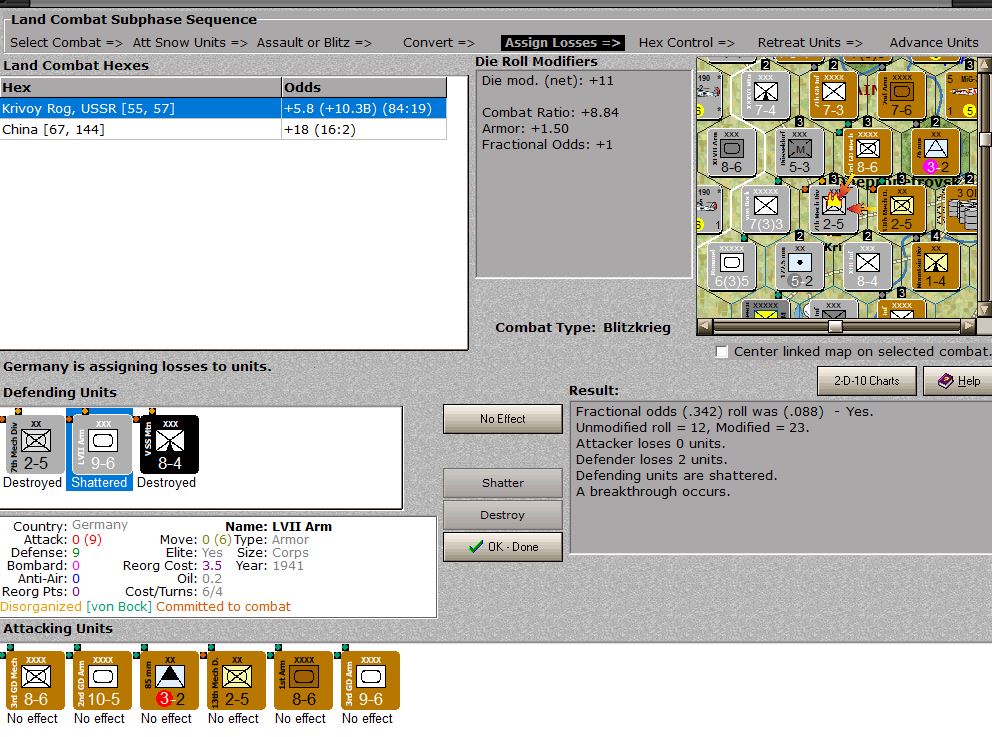Click the Odds column header
992x737 pixels.
pyautogui.click(x=364, y=87)
